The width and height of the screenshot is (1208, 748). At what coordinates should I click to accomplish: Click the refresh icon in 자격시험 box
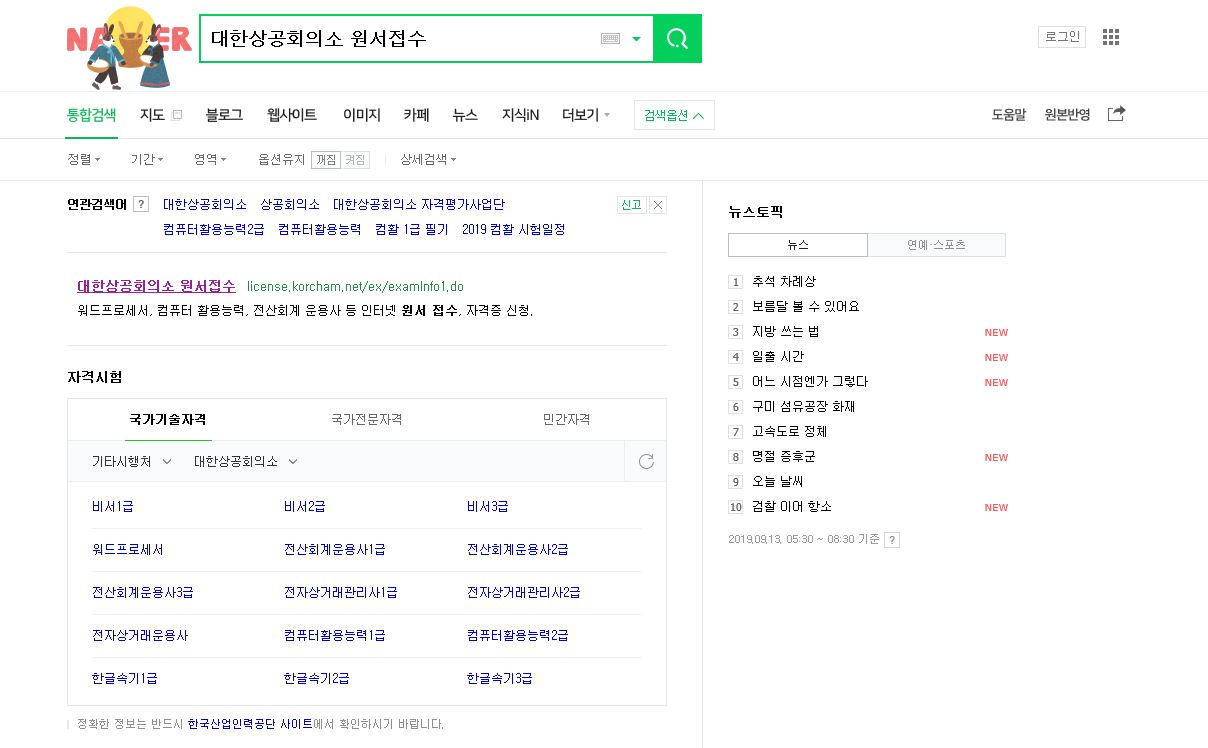point(646,461)
